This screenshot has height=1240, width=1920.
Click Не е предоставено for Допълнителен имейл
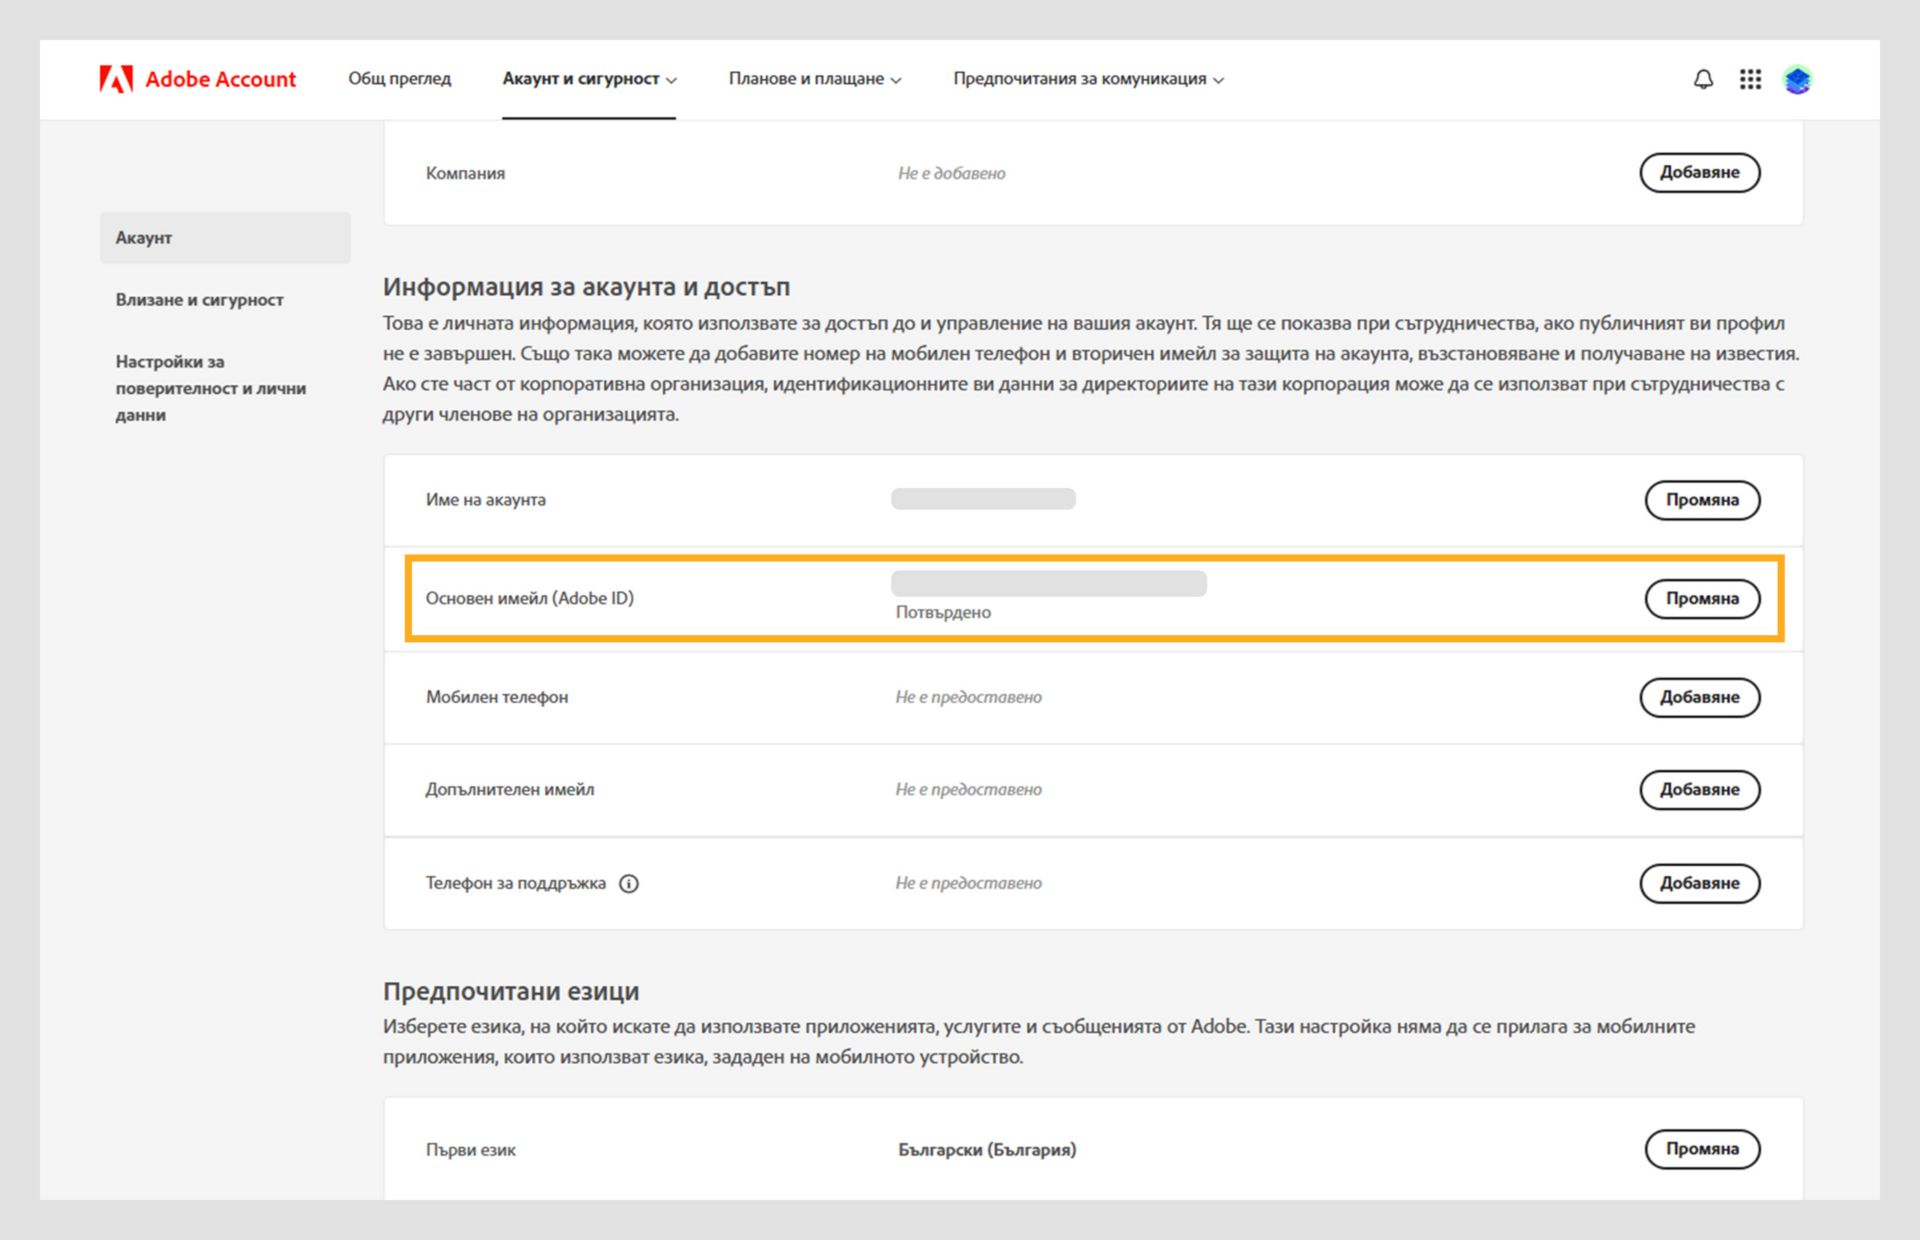tap(968, 789)
